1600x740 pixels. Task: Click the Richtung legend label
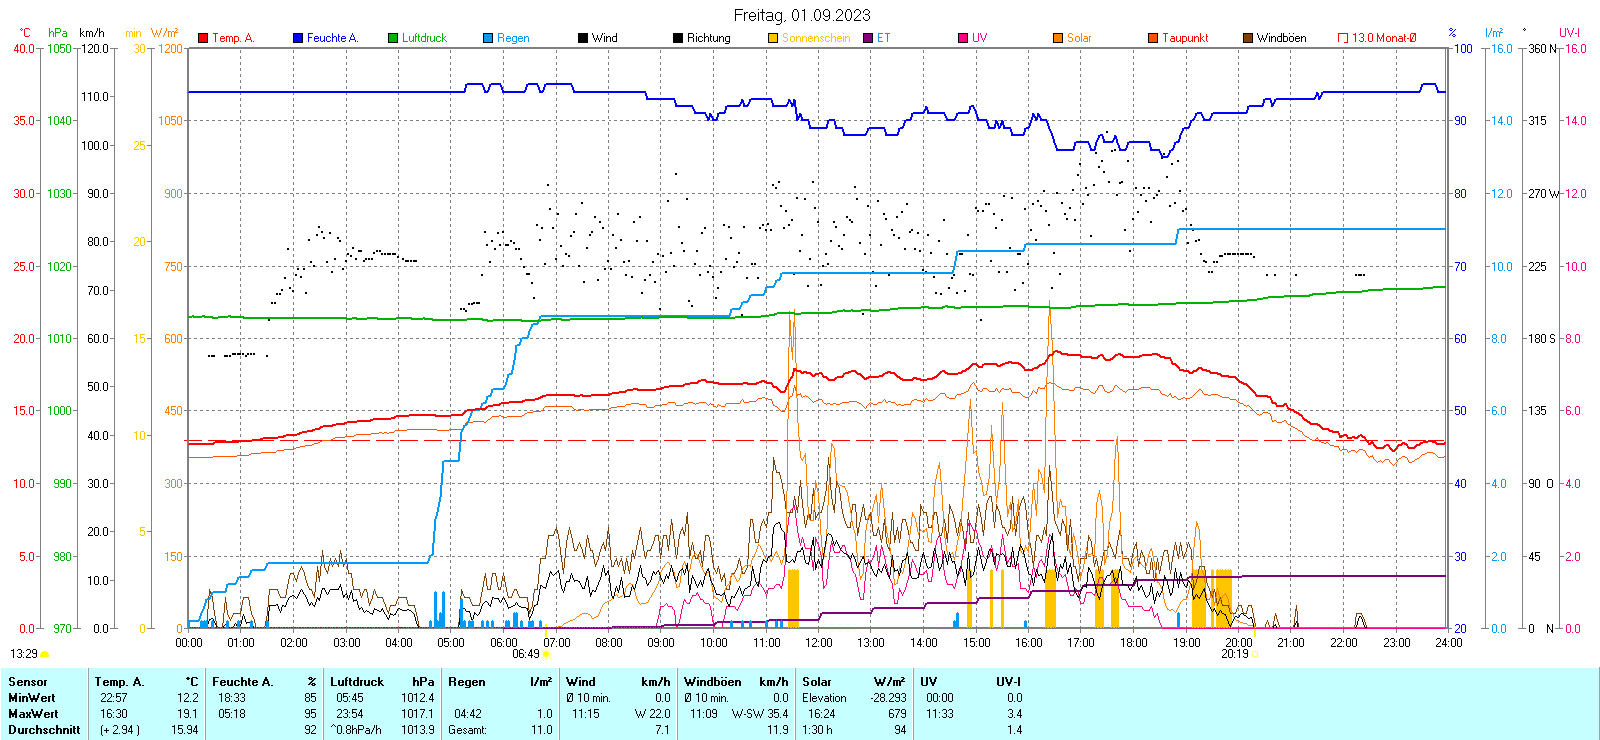(x=708, y=38)
